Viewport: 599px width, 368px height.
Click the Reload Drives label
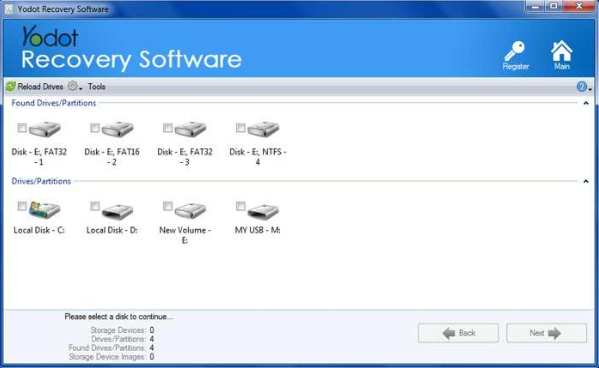coord(40,87)
